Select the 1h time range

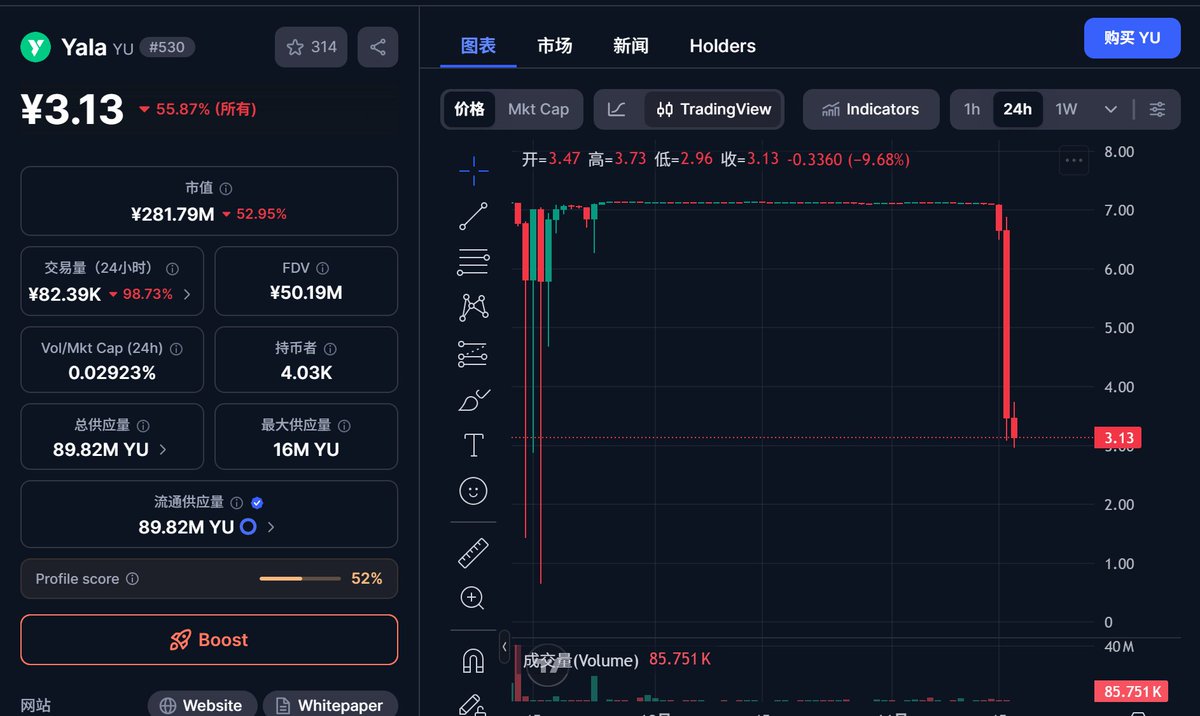972,109
